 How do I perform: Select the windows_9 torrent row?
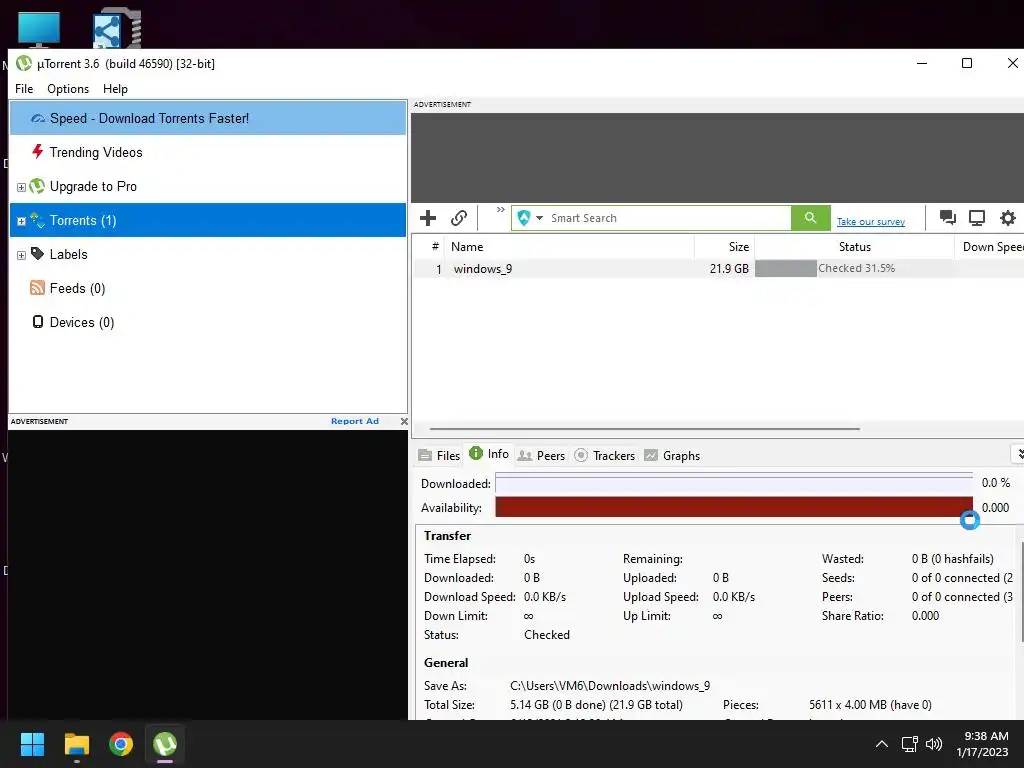718,269
